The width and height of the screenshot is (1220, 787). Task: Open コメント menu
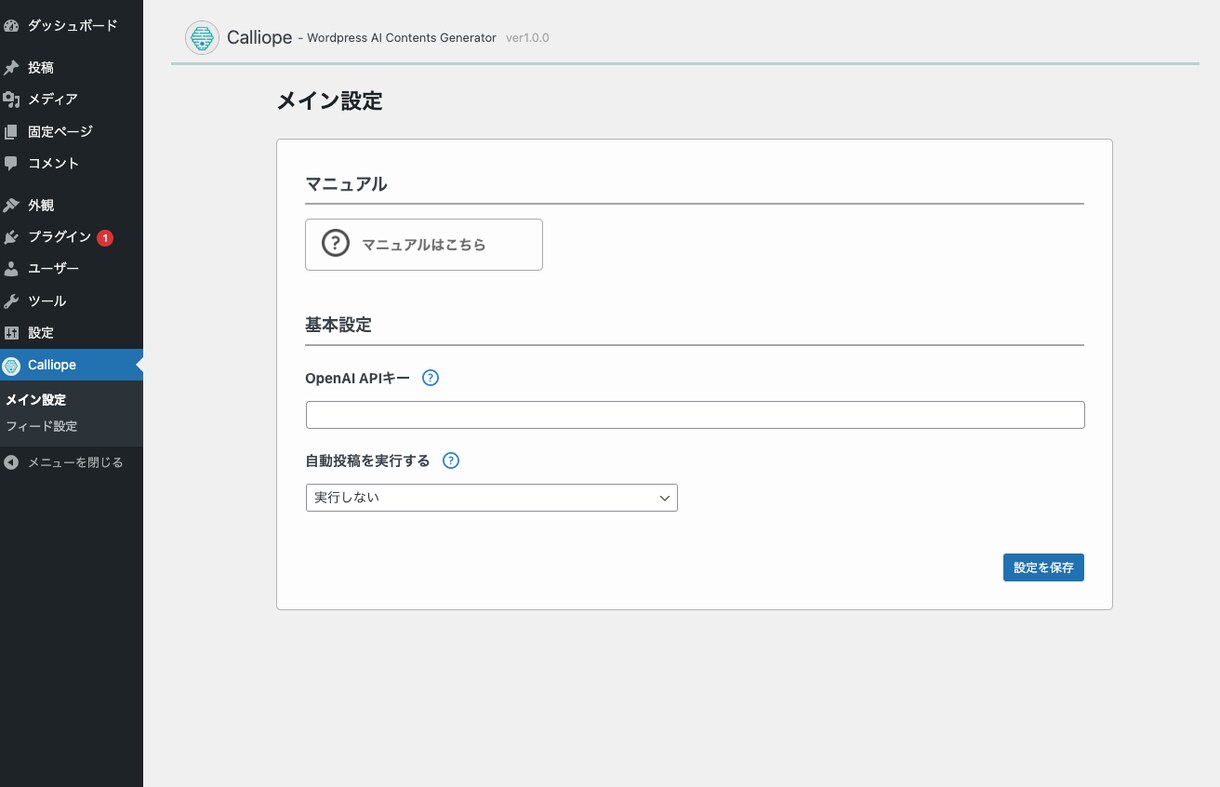[x=71, y=163]
